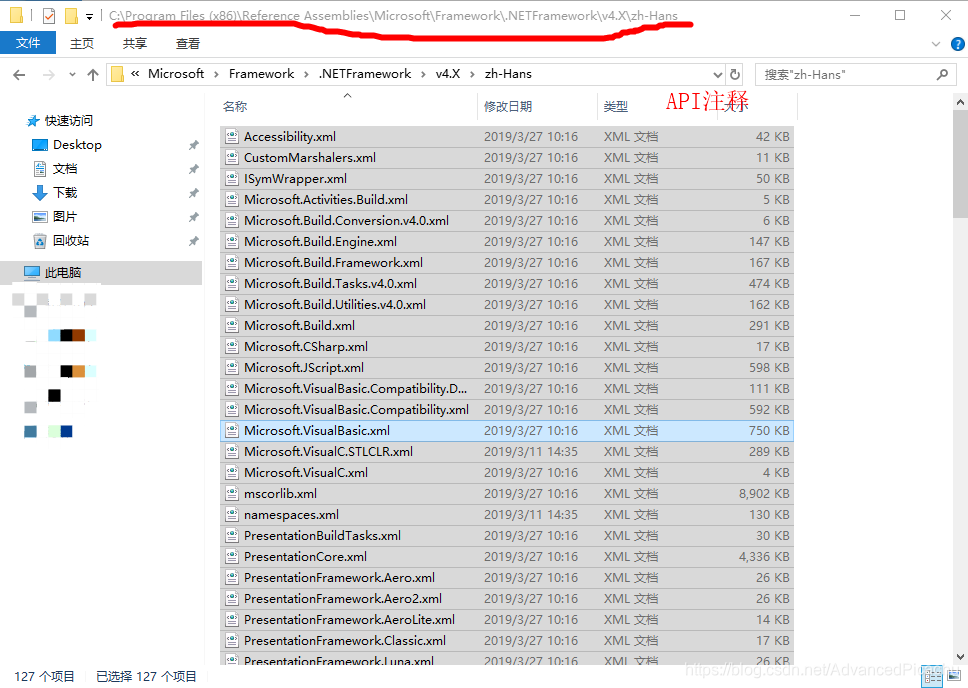Go up one folder level
968x688 pixels.
(93, 75)
